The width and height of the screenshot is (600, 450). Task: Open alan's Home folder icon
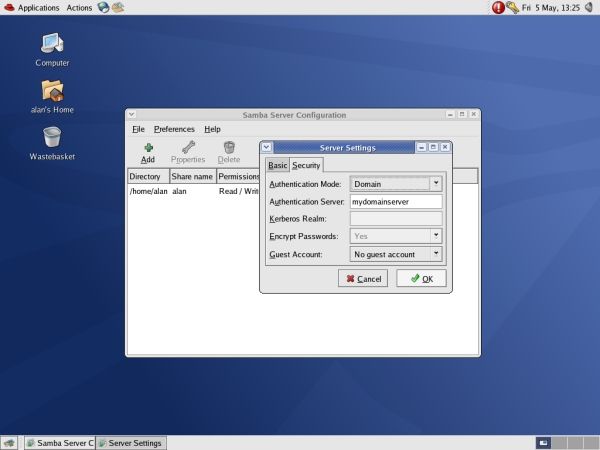(x=52, y=97)
